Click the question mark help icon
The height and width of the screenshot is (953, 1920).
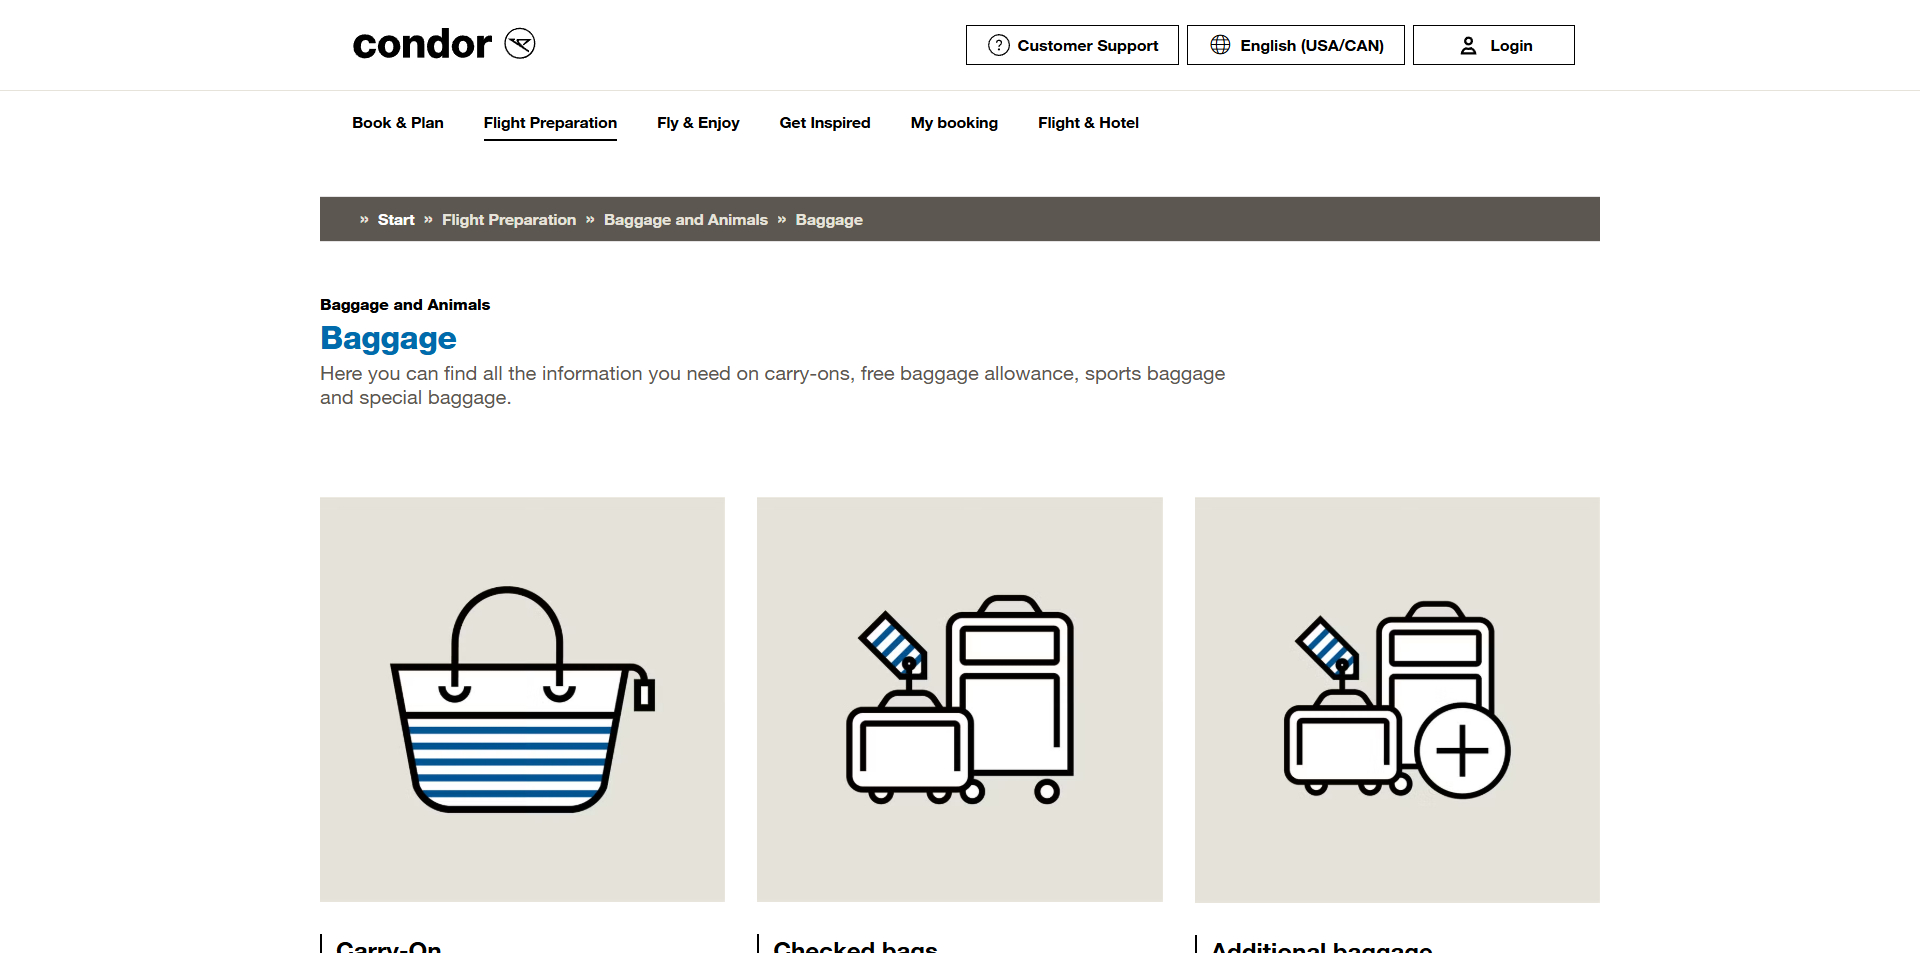click(998, 45)
